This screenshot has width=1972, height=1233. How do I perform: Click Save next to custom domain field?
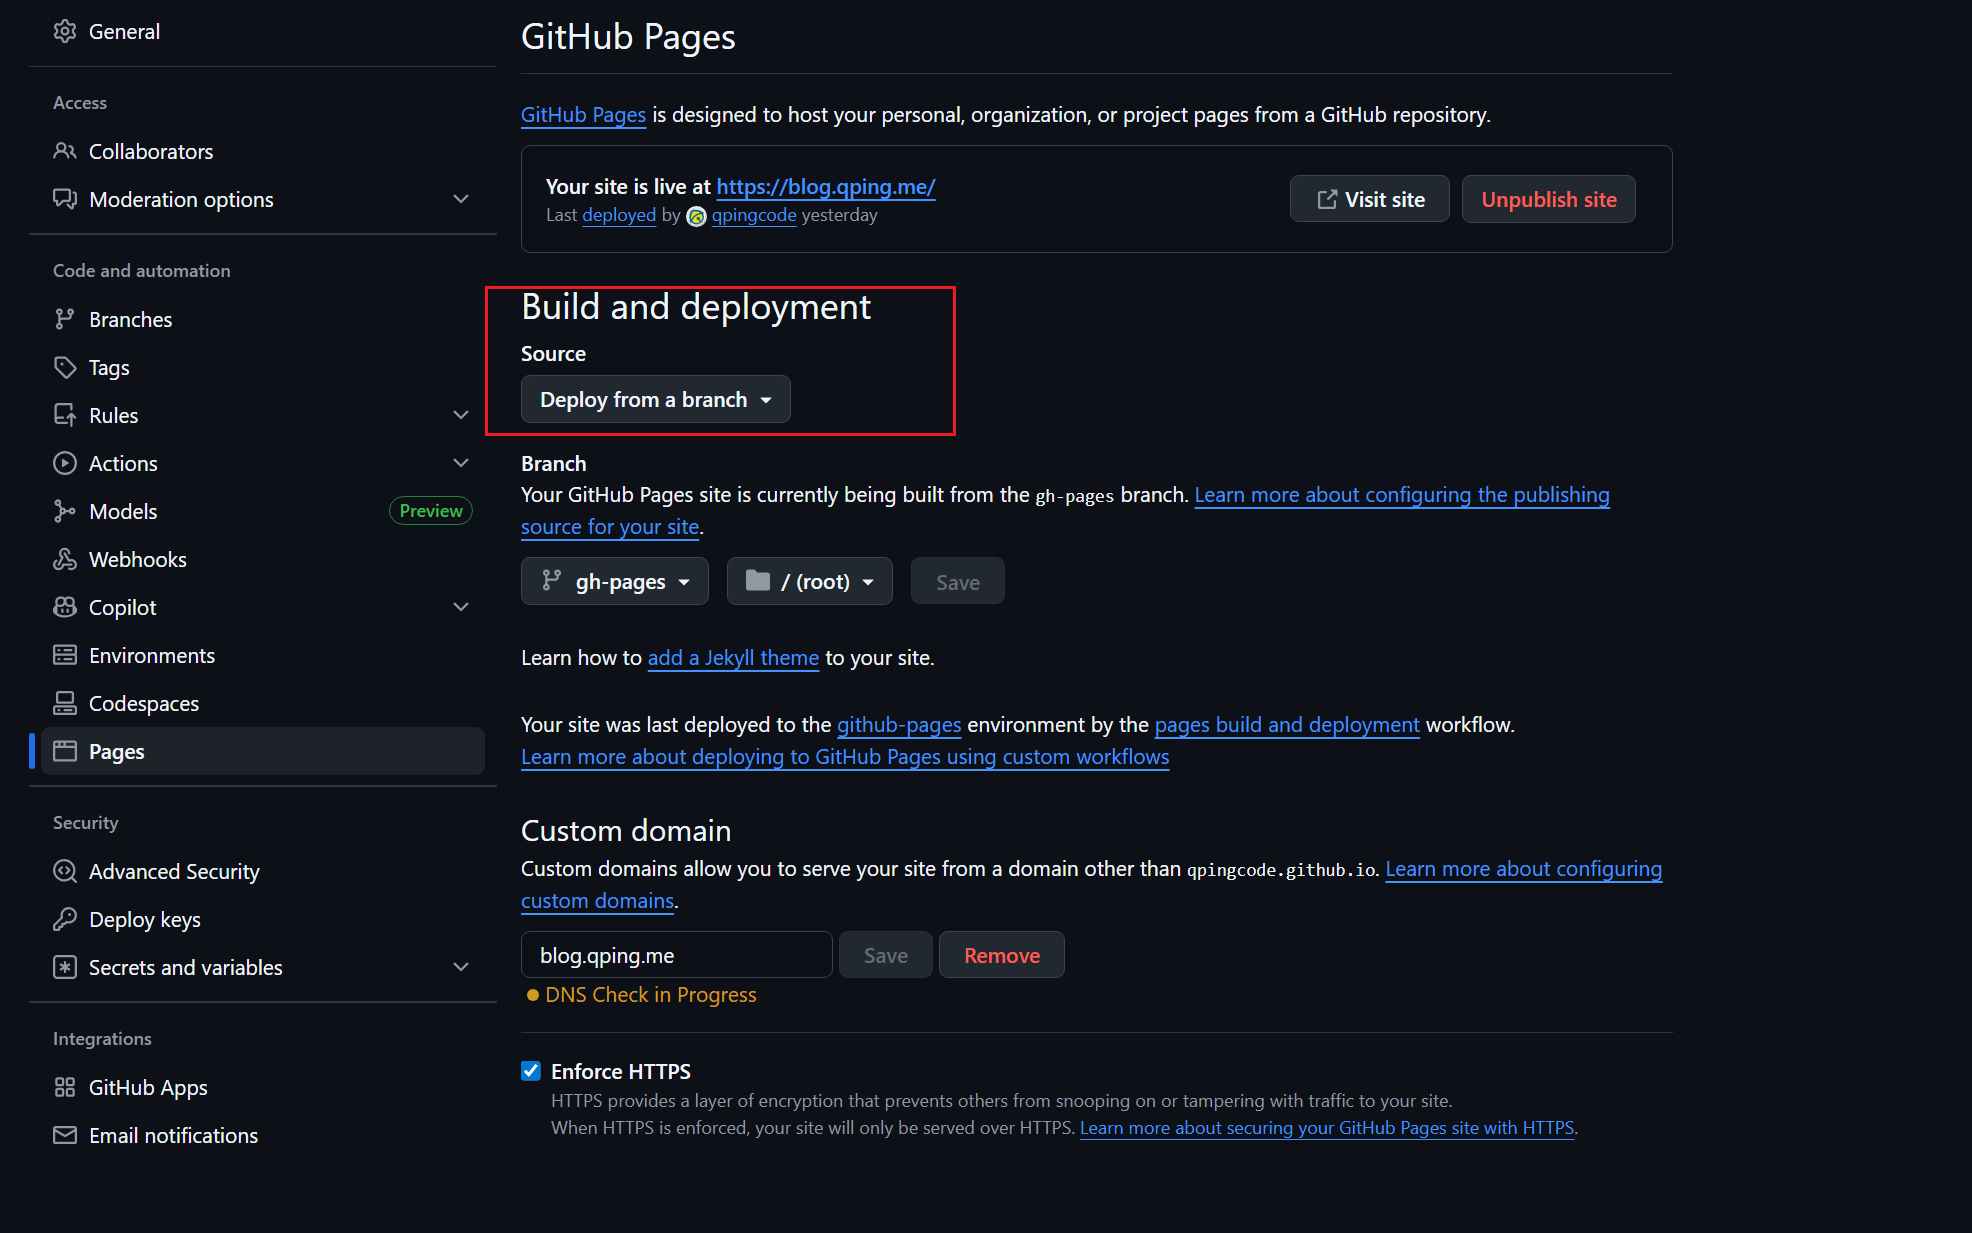[x=886, y=955]
